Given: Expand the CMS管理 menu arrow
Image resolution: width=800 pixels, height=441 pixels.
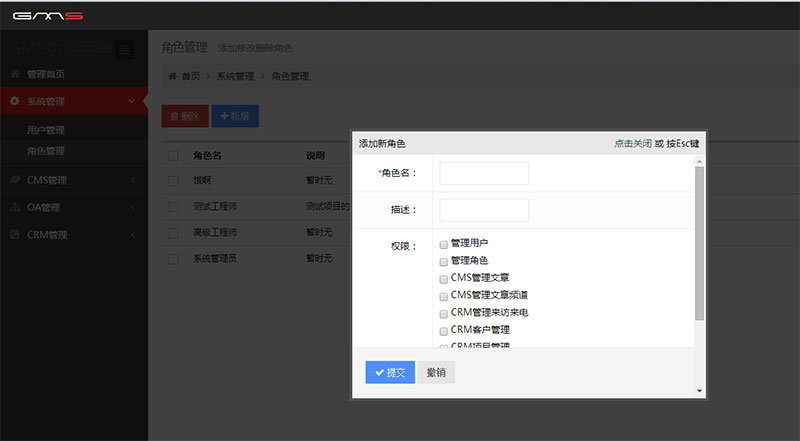Looking at the screenshot, I should pyautogui.click(x=132, y=180).
